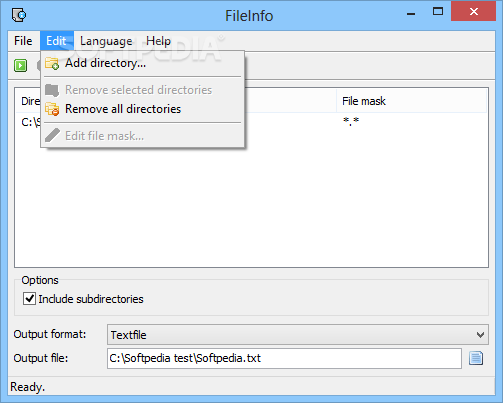Click the Output file path field
503x403 pixels.
[284, 358]
